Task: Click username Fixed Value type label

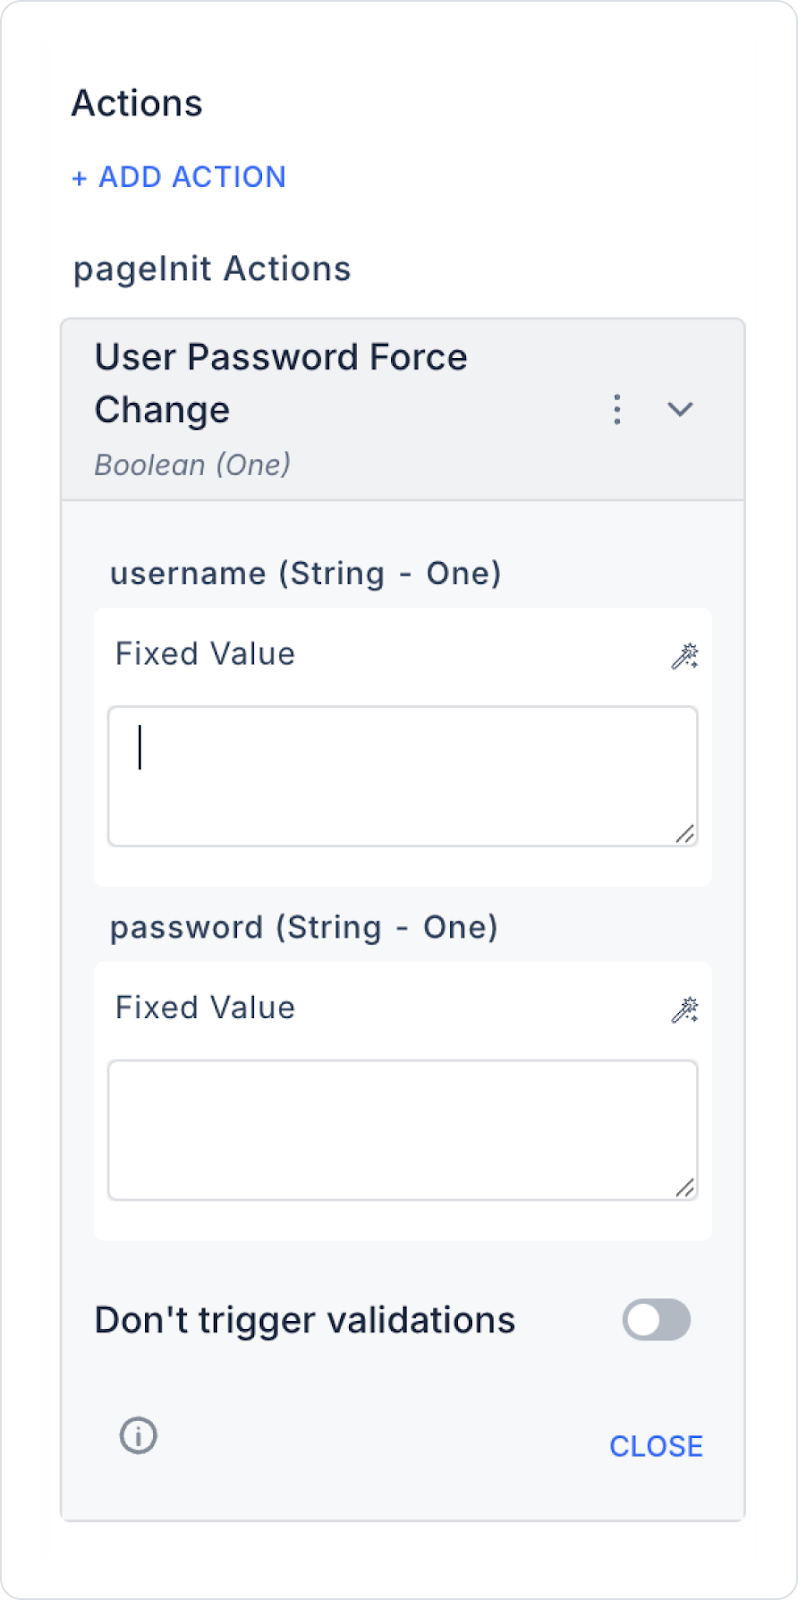Action: (x=205, y=654)
